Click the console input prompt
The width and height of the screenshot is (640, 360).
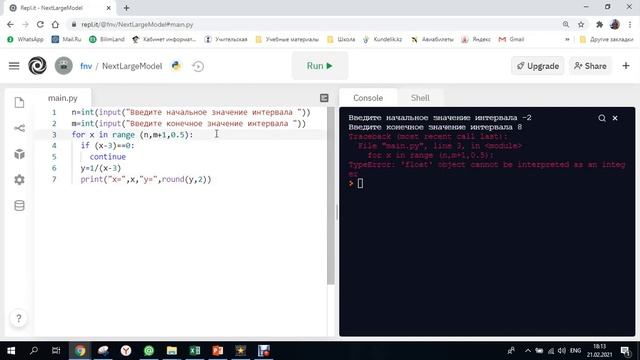360,184
